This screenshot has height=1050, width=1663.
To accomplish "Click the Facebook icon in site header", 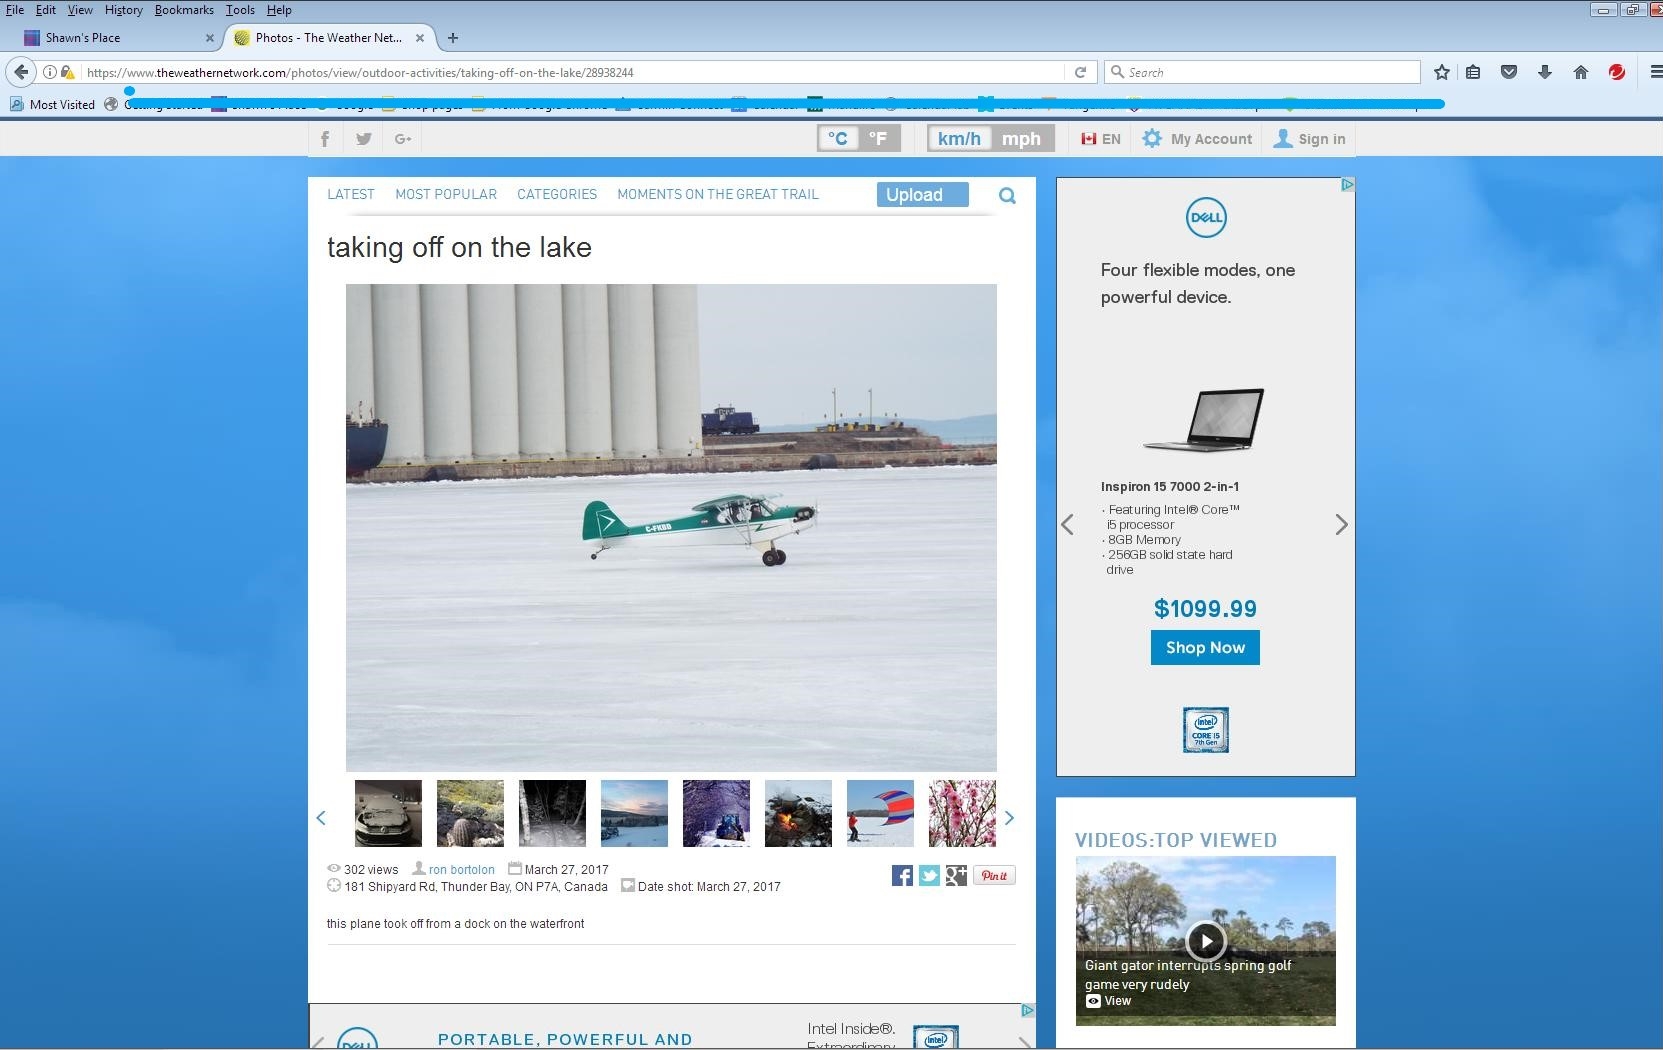I will (325, 139).
